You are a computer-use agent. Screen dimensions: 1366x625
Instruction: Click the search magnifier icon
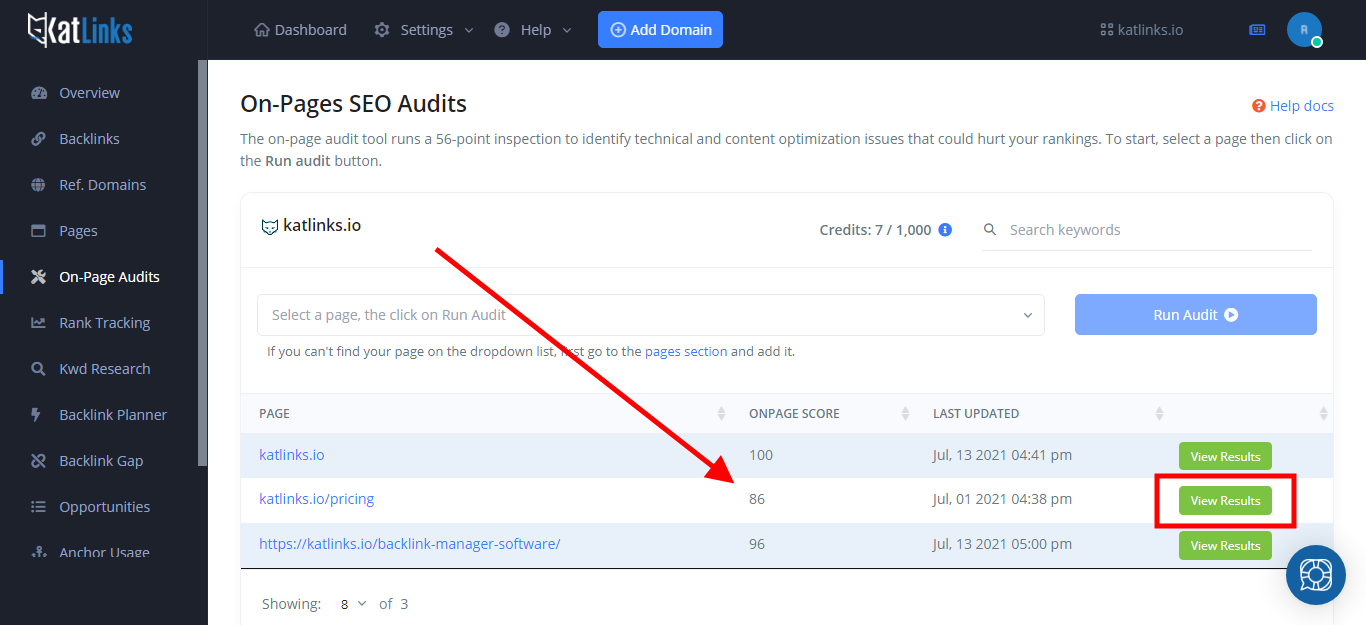[x=990, y=230]
